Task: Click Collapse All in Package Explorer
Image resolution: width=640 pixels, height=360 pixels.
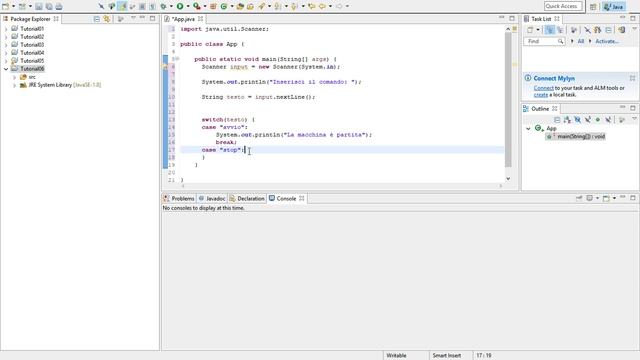Action: (97, 19)
